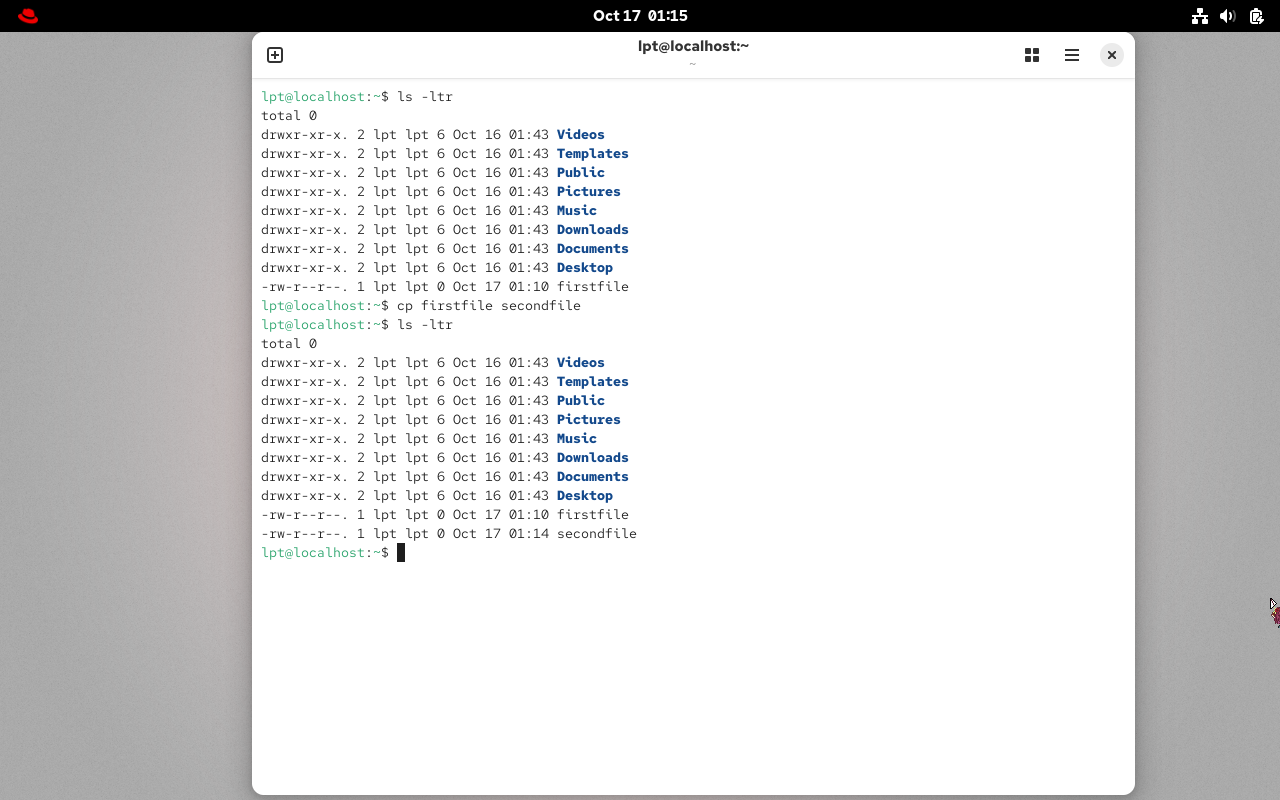The width and height of the screenshot is (1280, 800).
Task: Select the Downloads directory name in the listing
Action: [x=592, y=229]
